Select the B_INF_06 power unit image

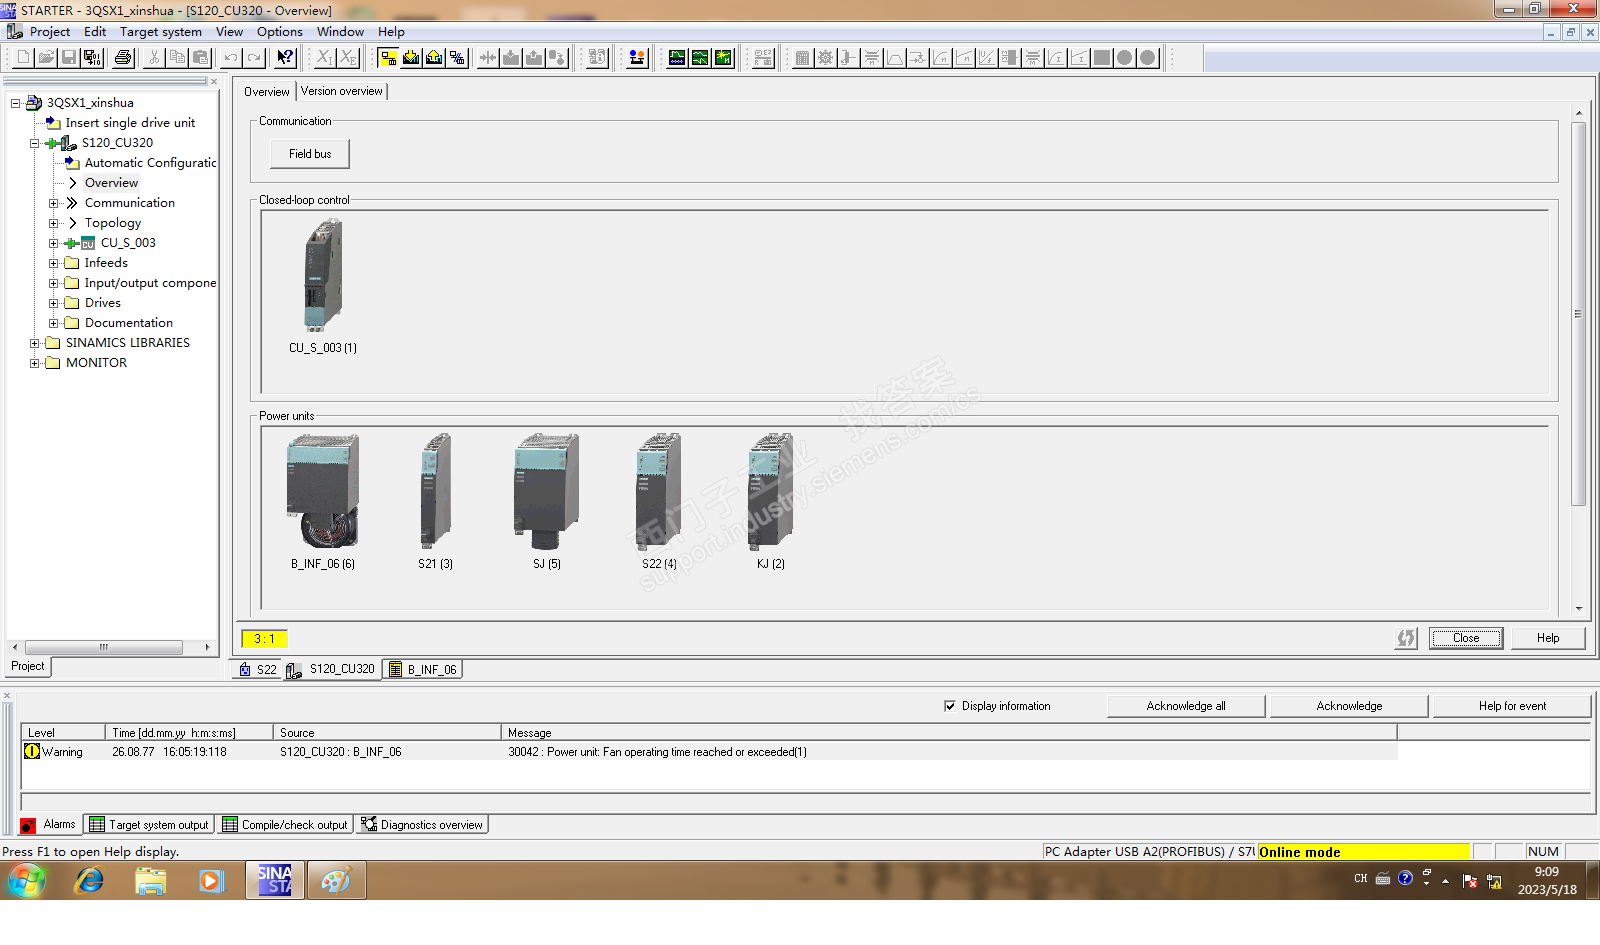point(323,490)
